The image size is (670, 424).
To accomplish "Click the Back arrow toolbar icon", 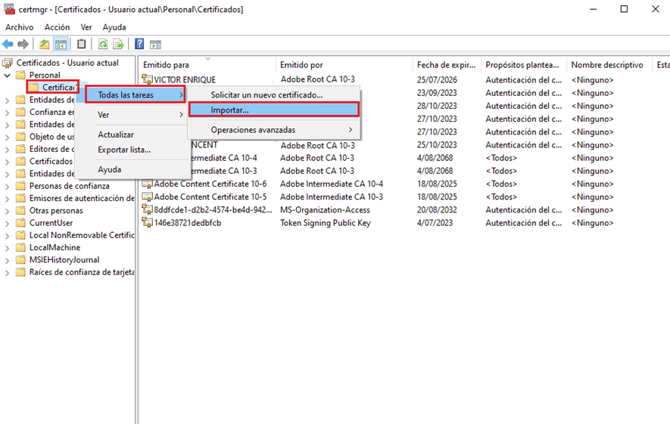I will pos(8,44).
